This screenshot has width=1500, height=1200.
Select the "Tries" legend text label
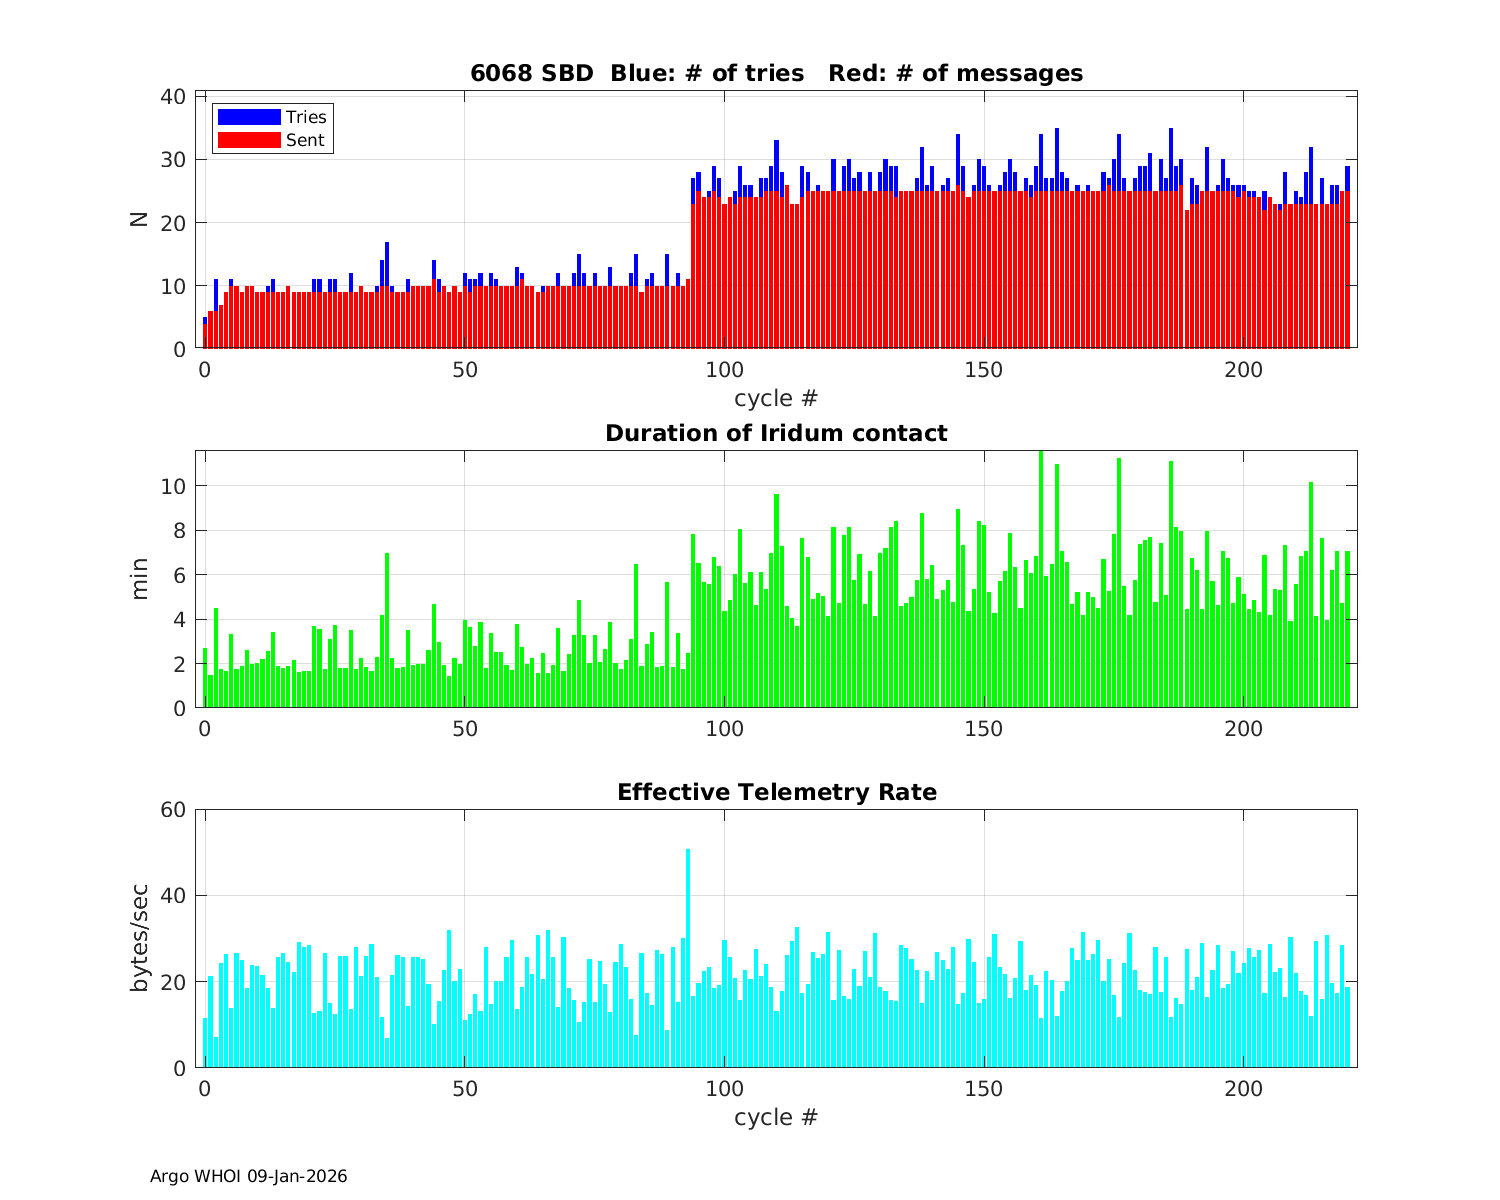306,117
